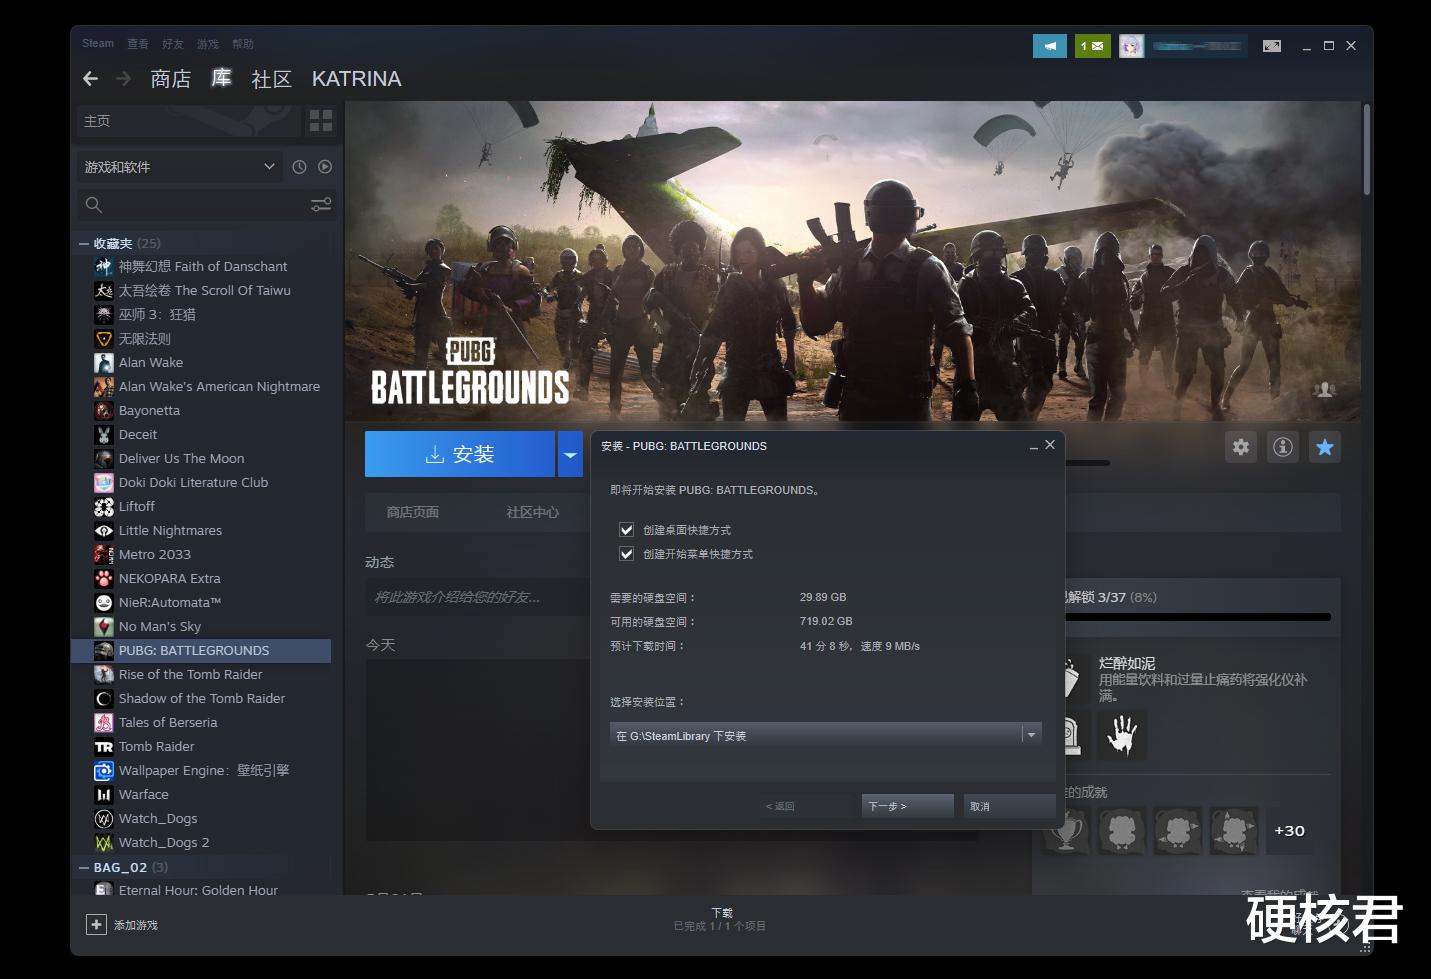1431x979 pixels.
Task: Click 下一步 next button in dialog
Action: (908, 806)
